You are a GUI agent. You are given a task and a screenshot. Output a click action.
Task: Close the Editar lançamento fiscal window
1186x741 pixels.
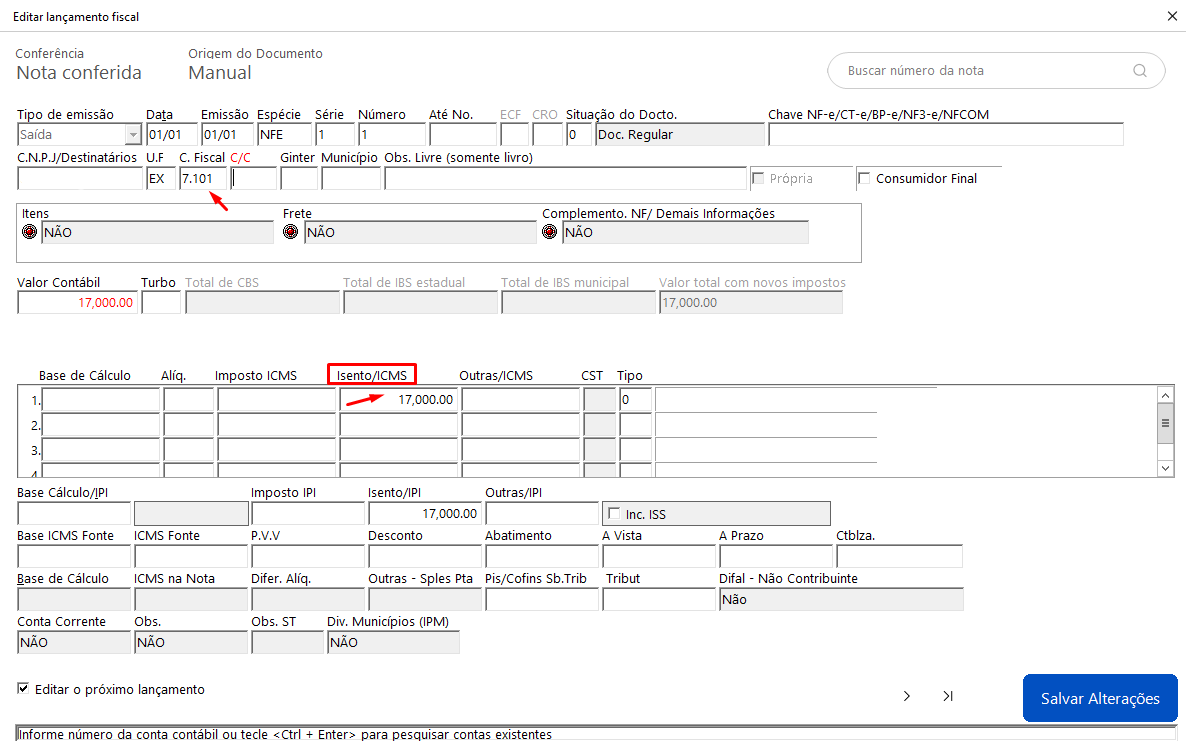tap(1172, 16)
